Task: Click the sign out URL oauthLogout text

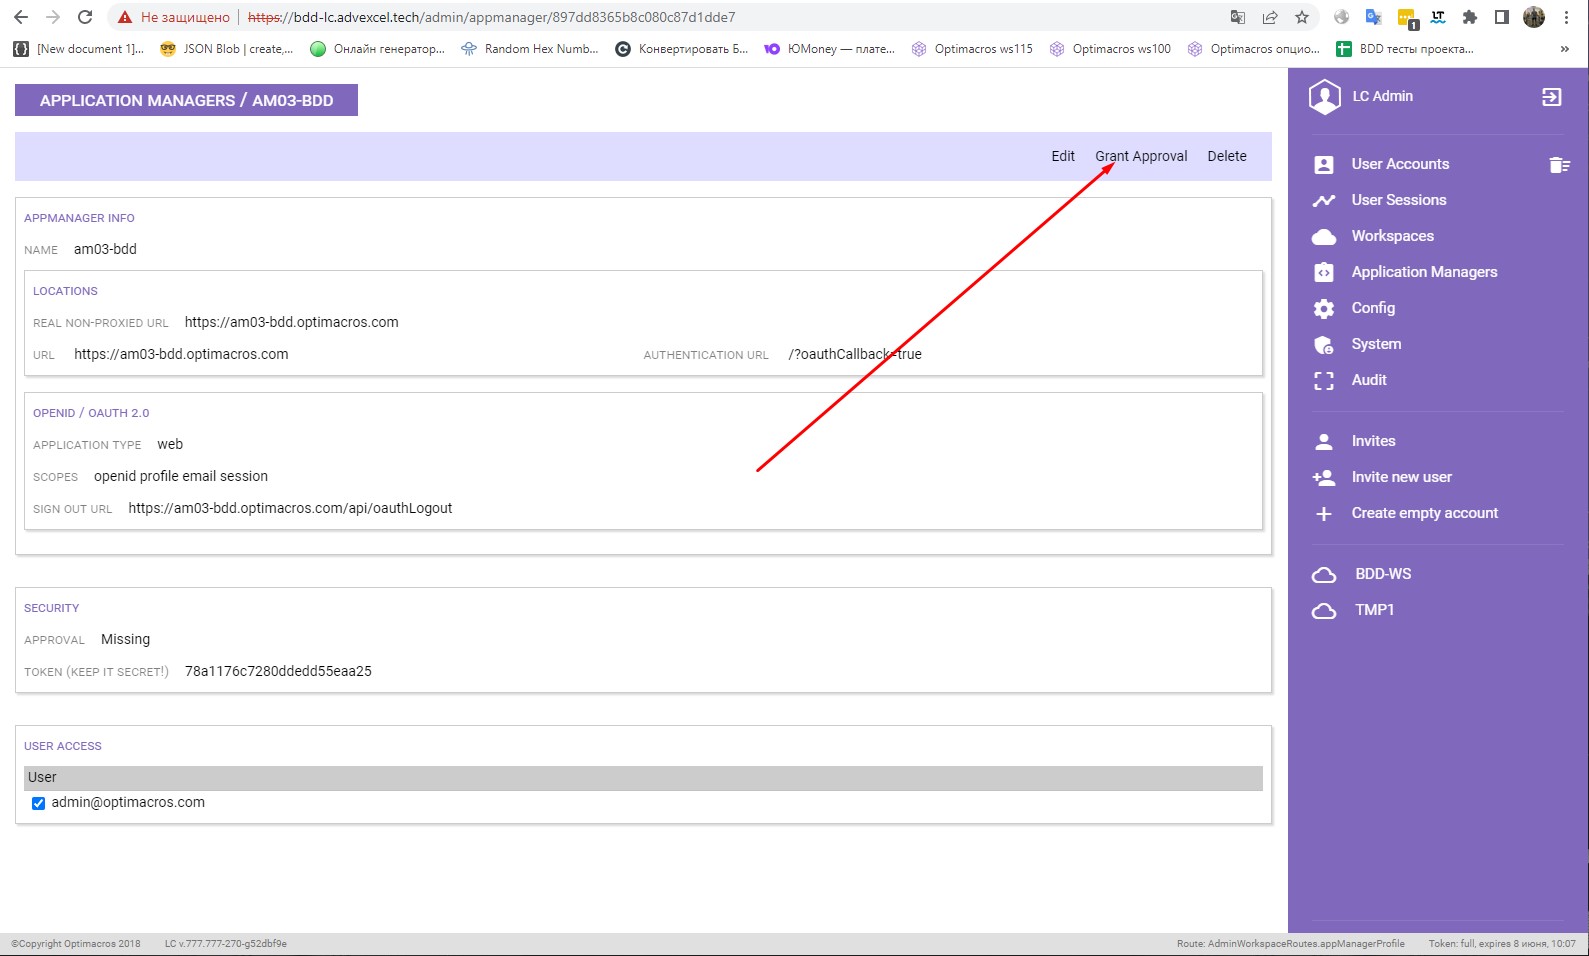Action: click(290, 508)
